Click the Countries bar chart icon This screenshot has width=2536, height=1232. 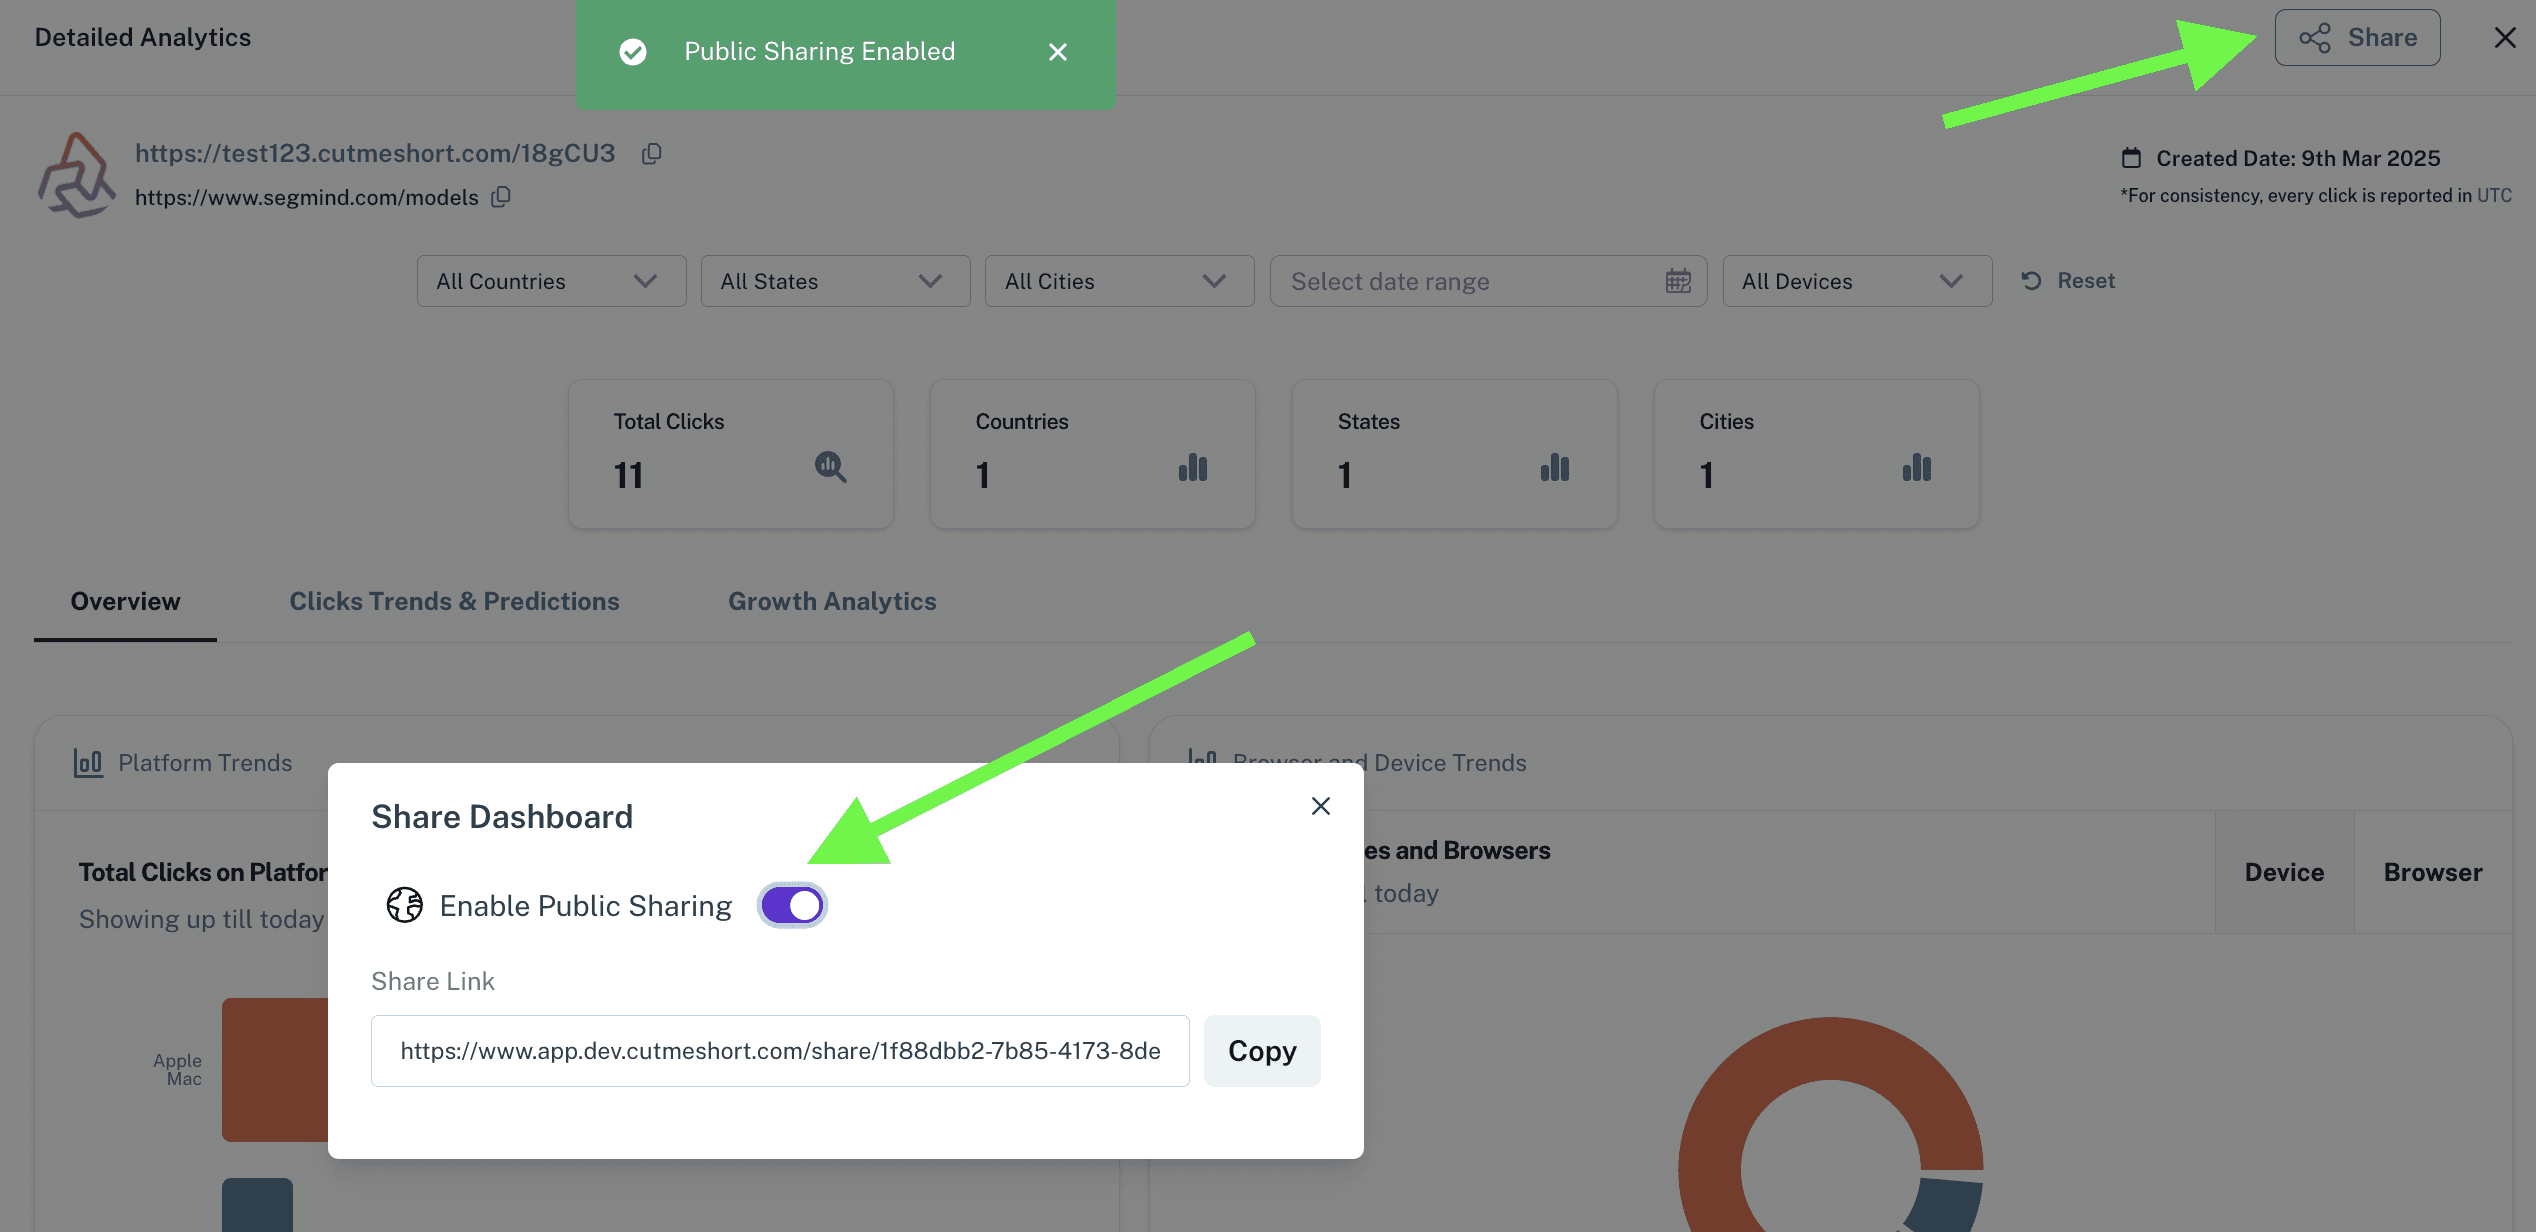(1192, 468)
